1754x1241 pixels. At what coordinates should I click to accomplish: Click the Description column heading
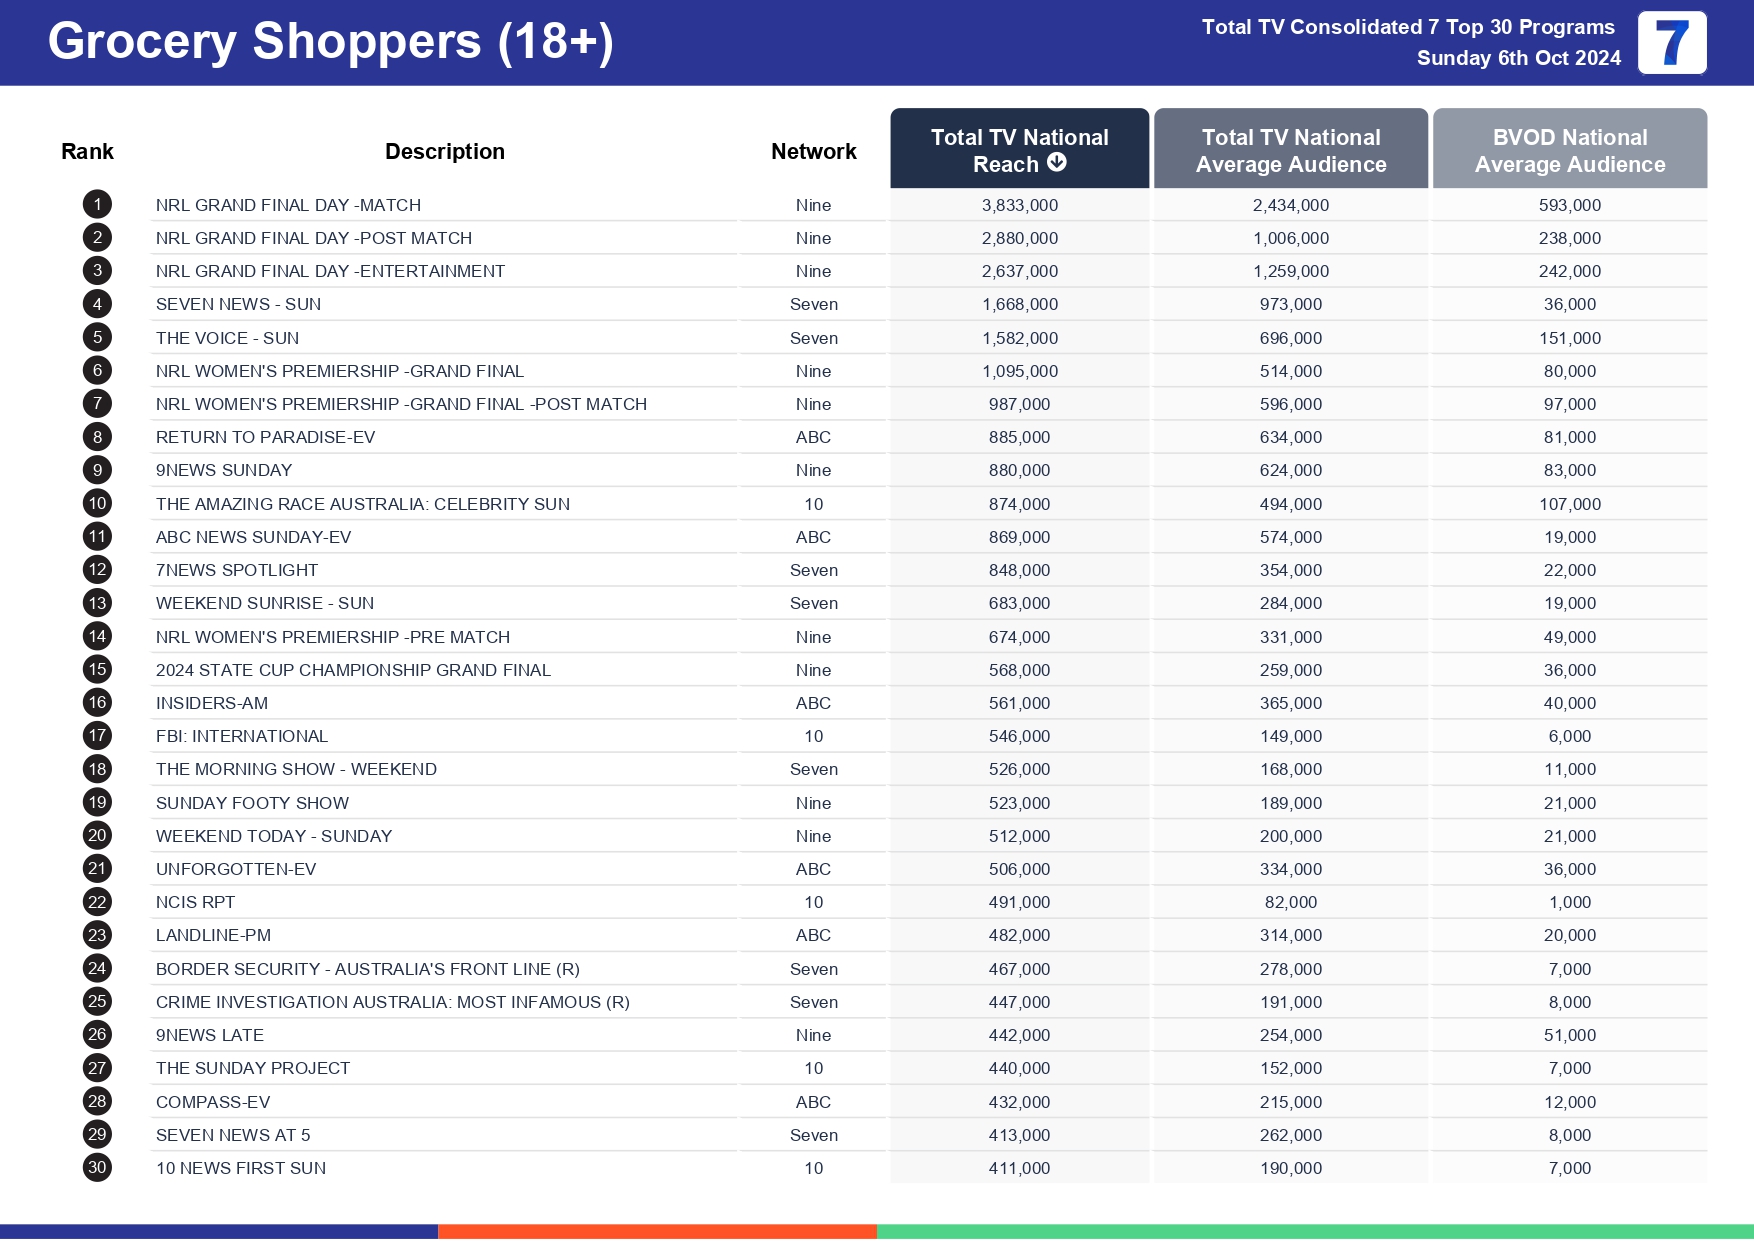coord(444,151)
